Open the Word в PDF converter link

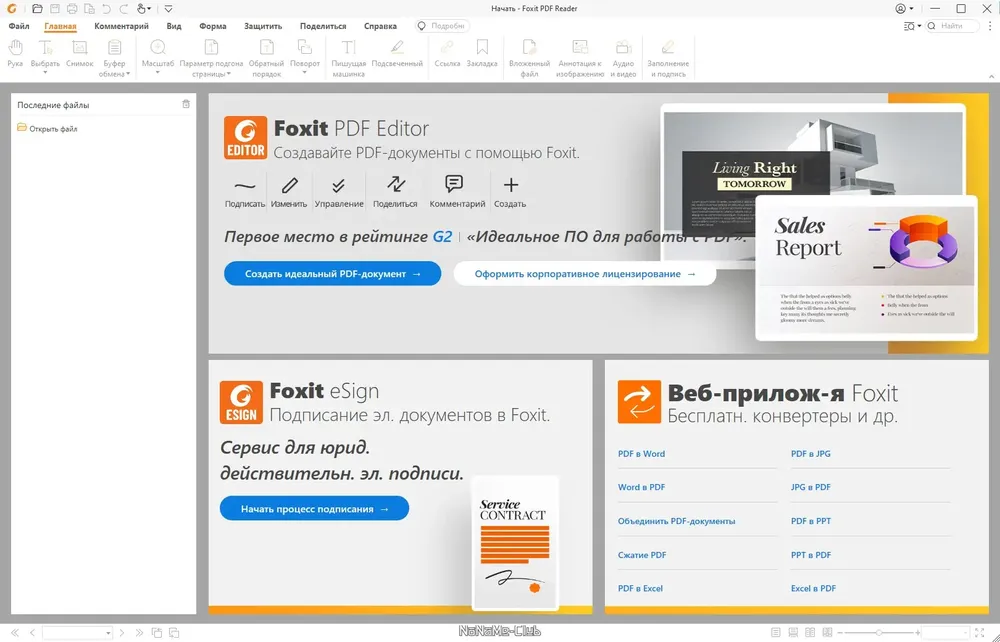point(641,487)
